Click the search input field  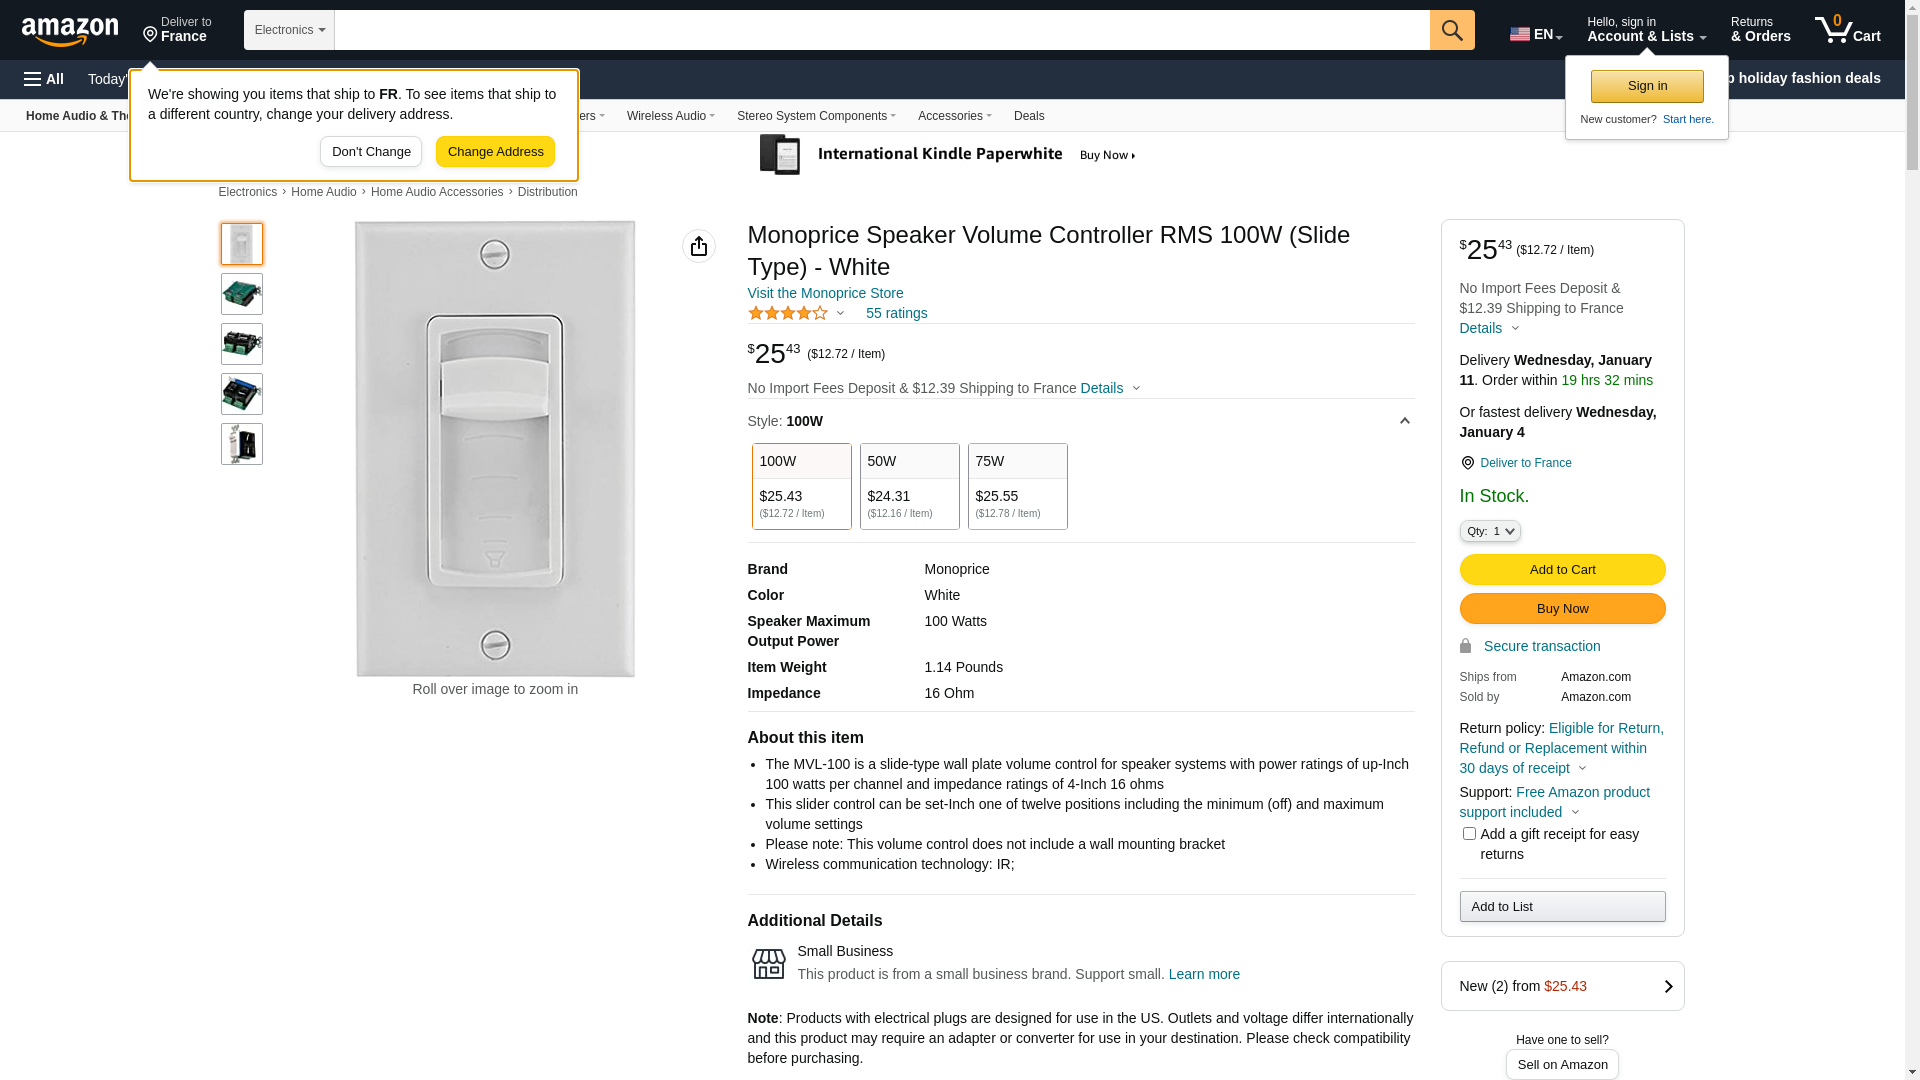881,30
